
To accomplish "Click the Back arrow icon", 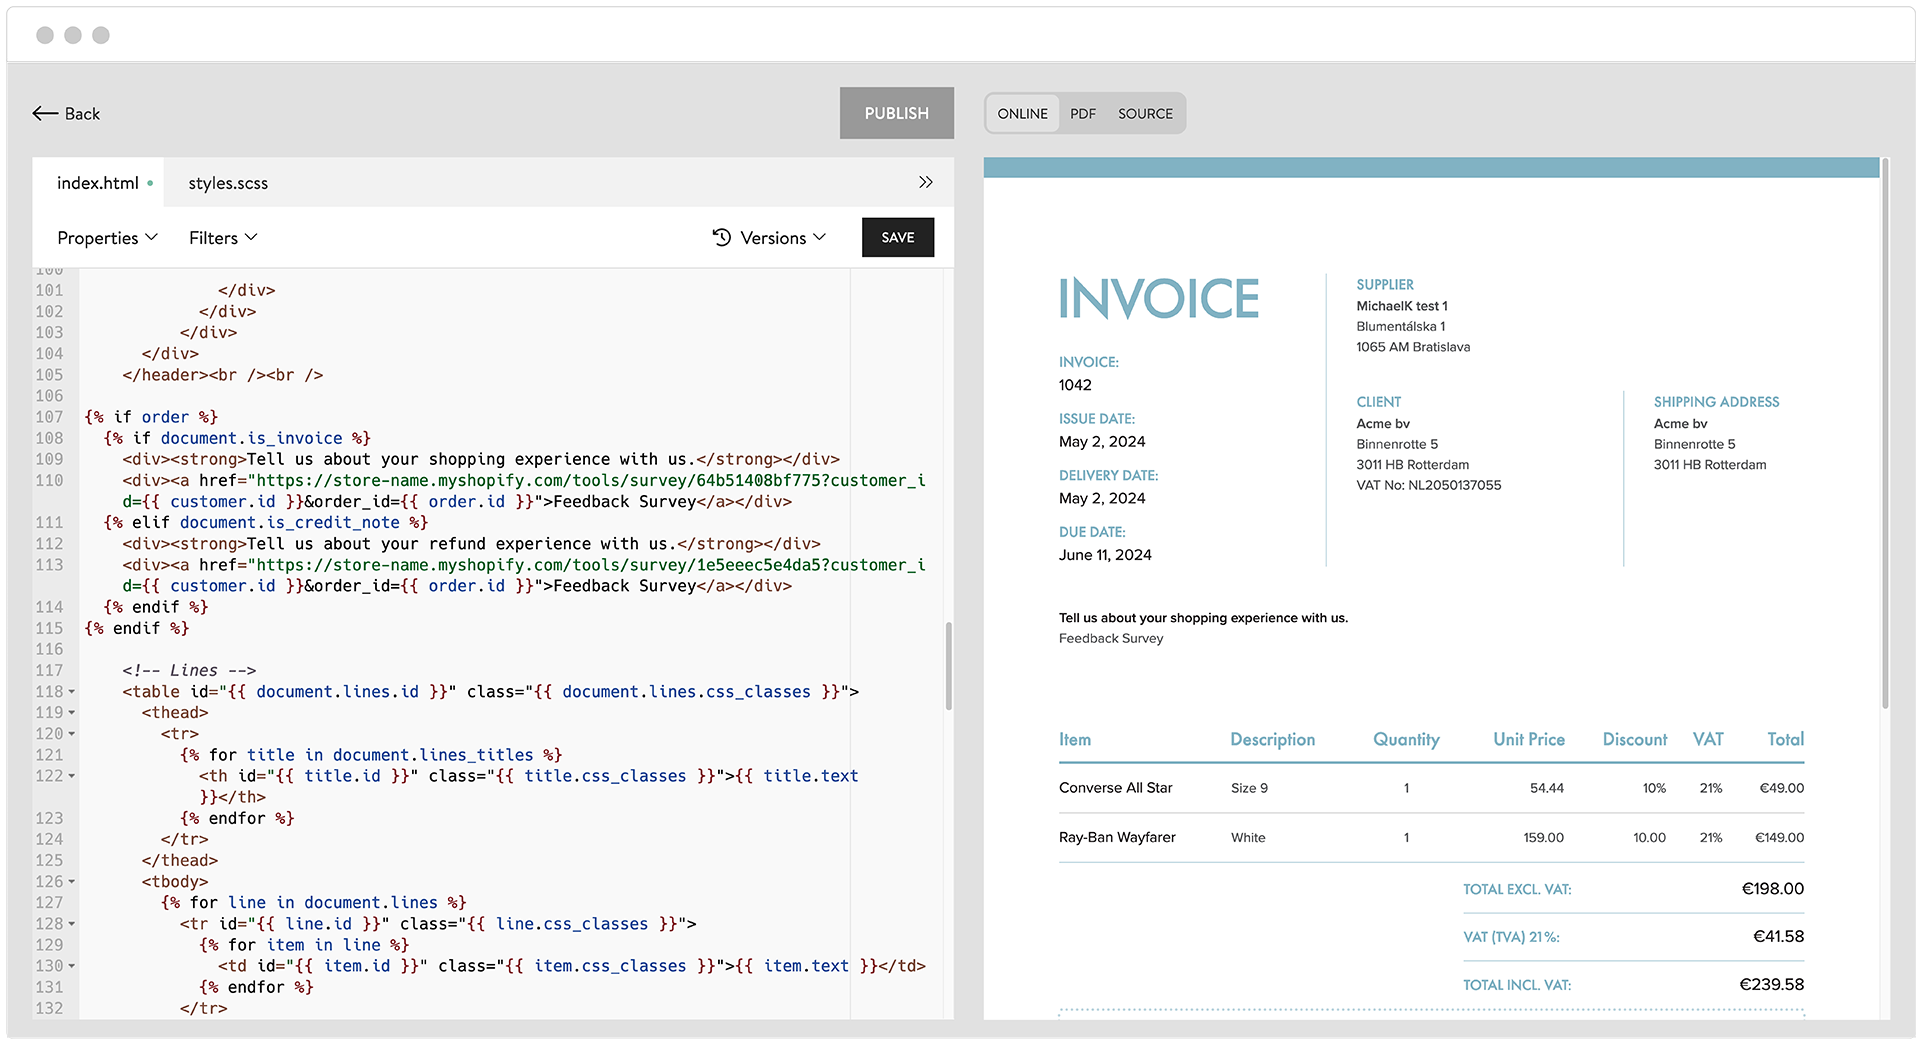I will (42, 114).
